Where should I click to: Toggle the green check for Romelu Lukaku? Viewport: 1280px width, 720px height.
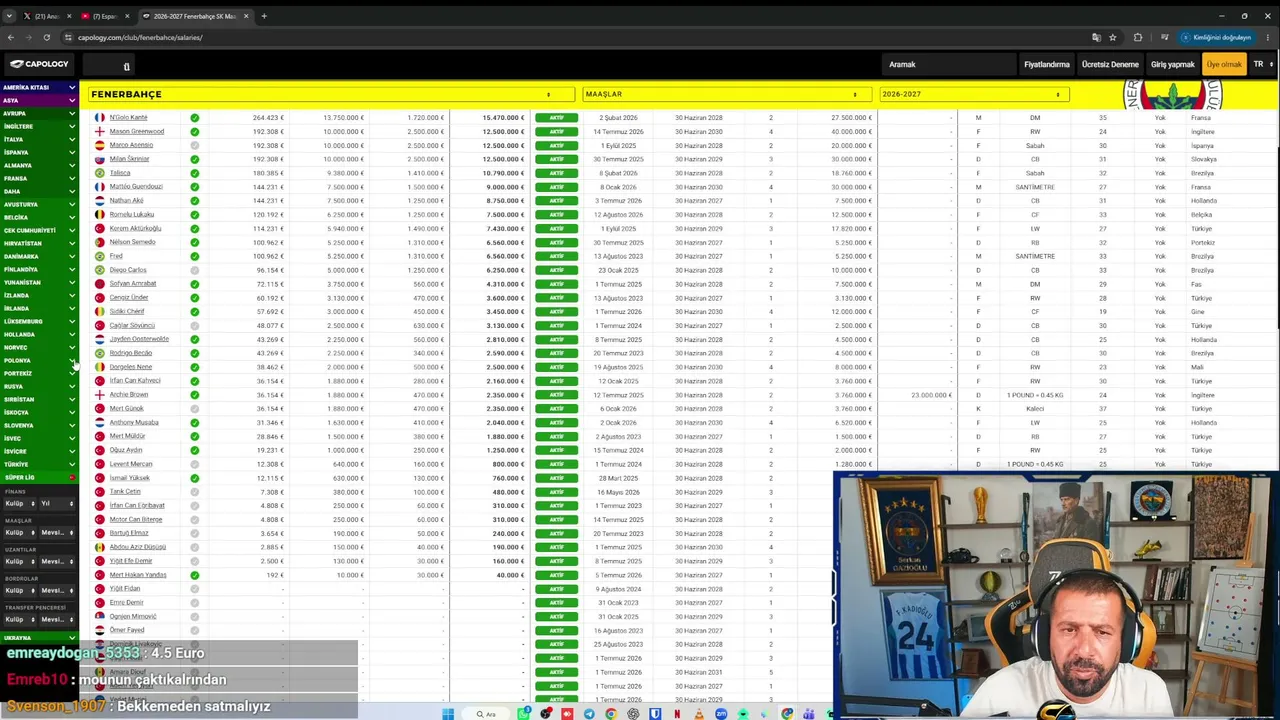(x=195, y=215)
